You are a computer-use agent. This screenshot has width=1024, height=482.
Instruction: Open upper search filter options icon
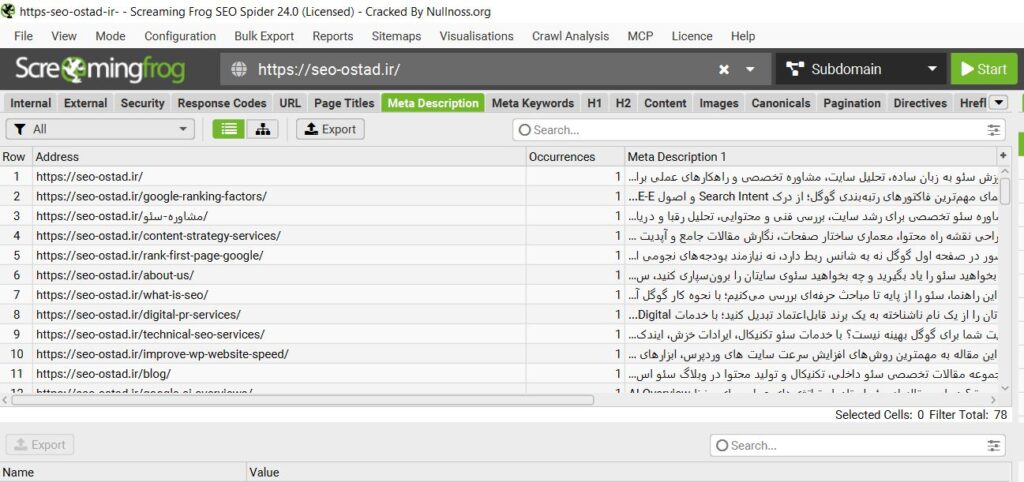click(993, 130)
